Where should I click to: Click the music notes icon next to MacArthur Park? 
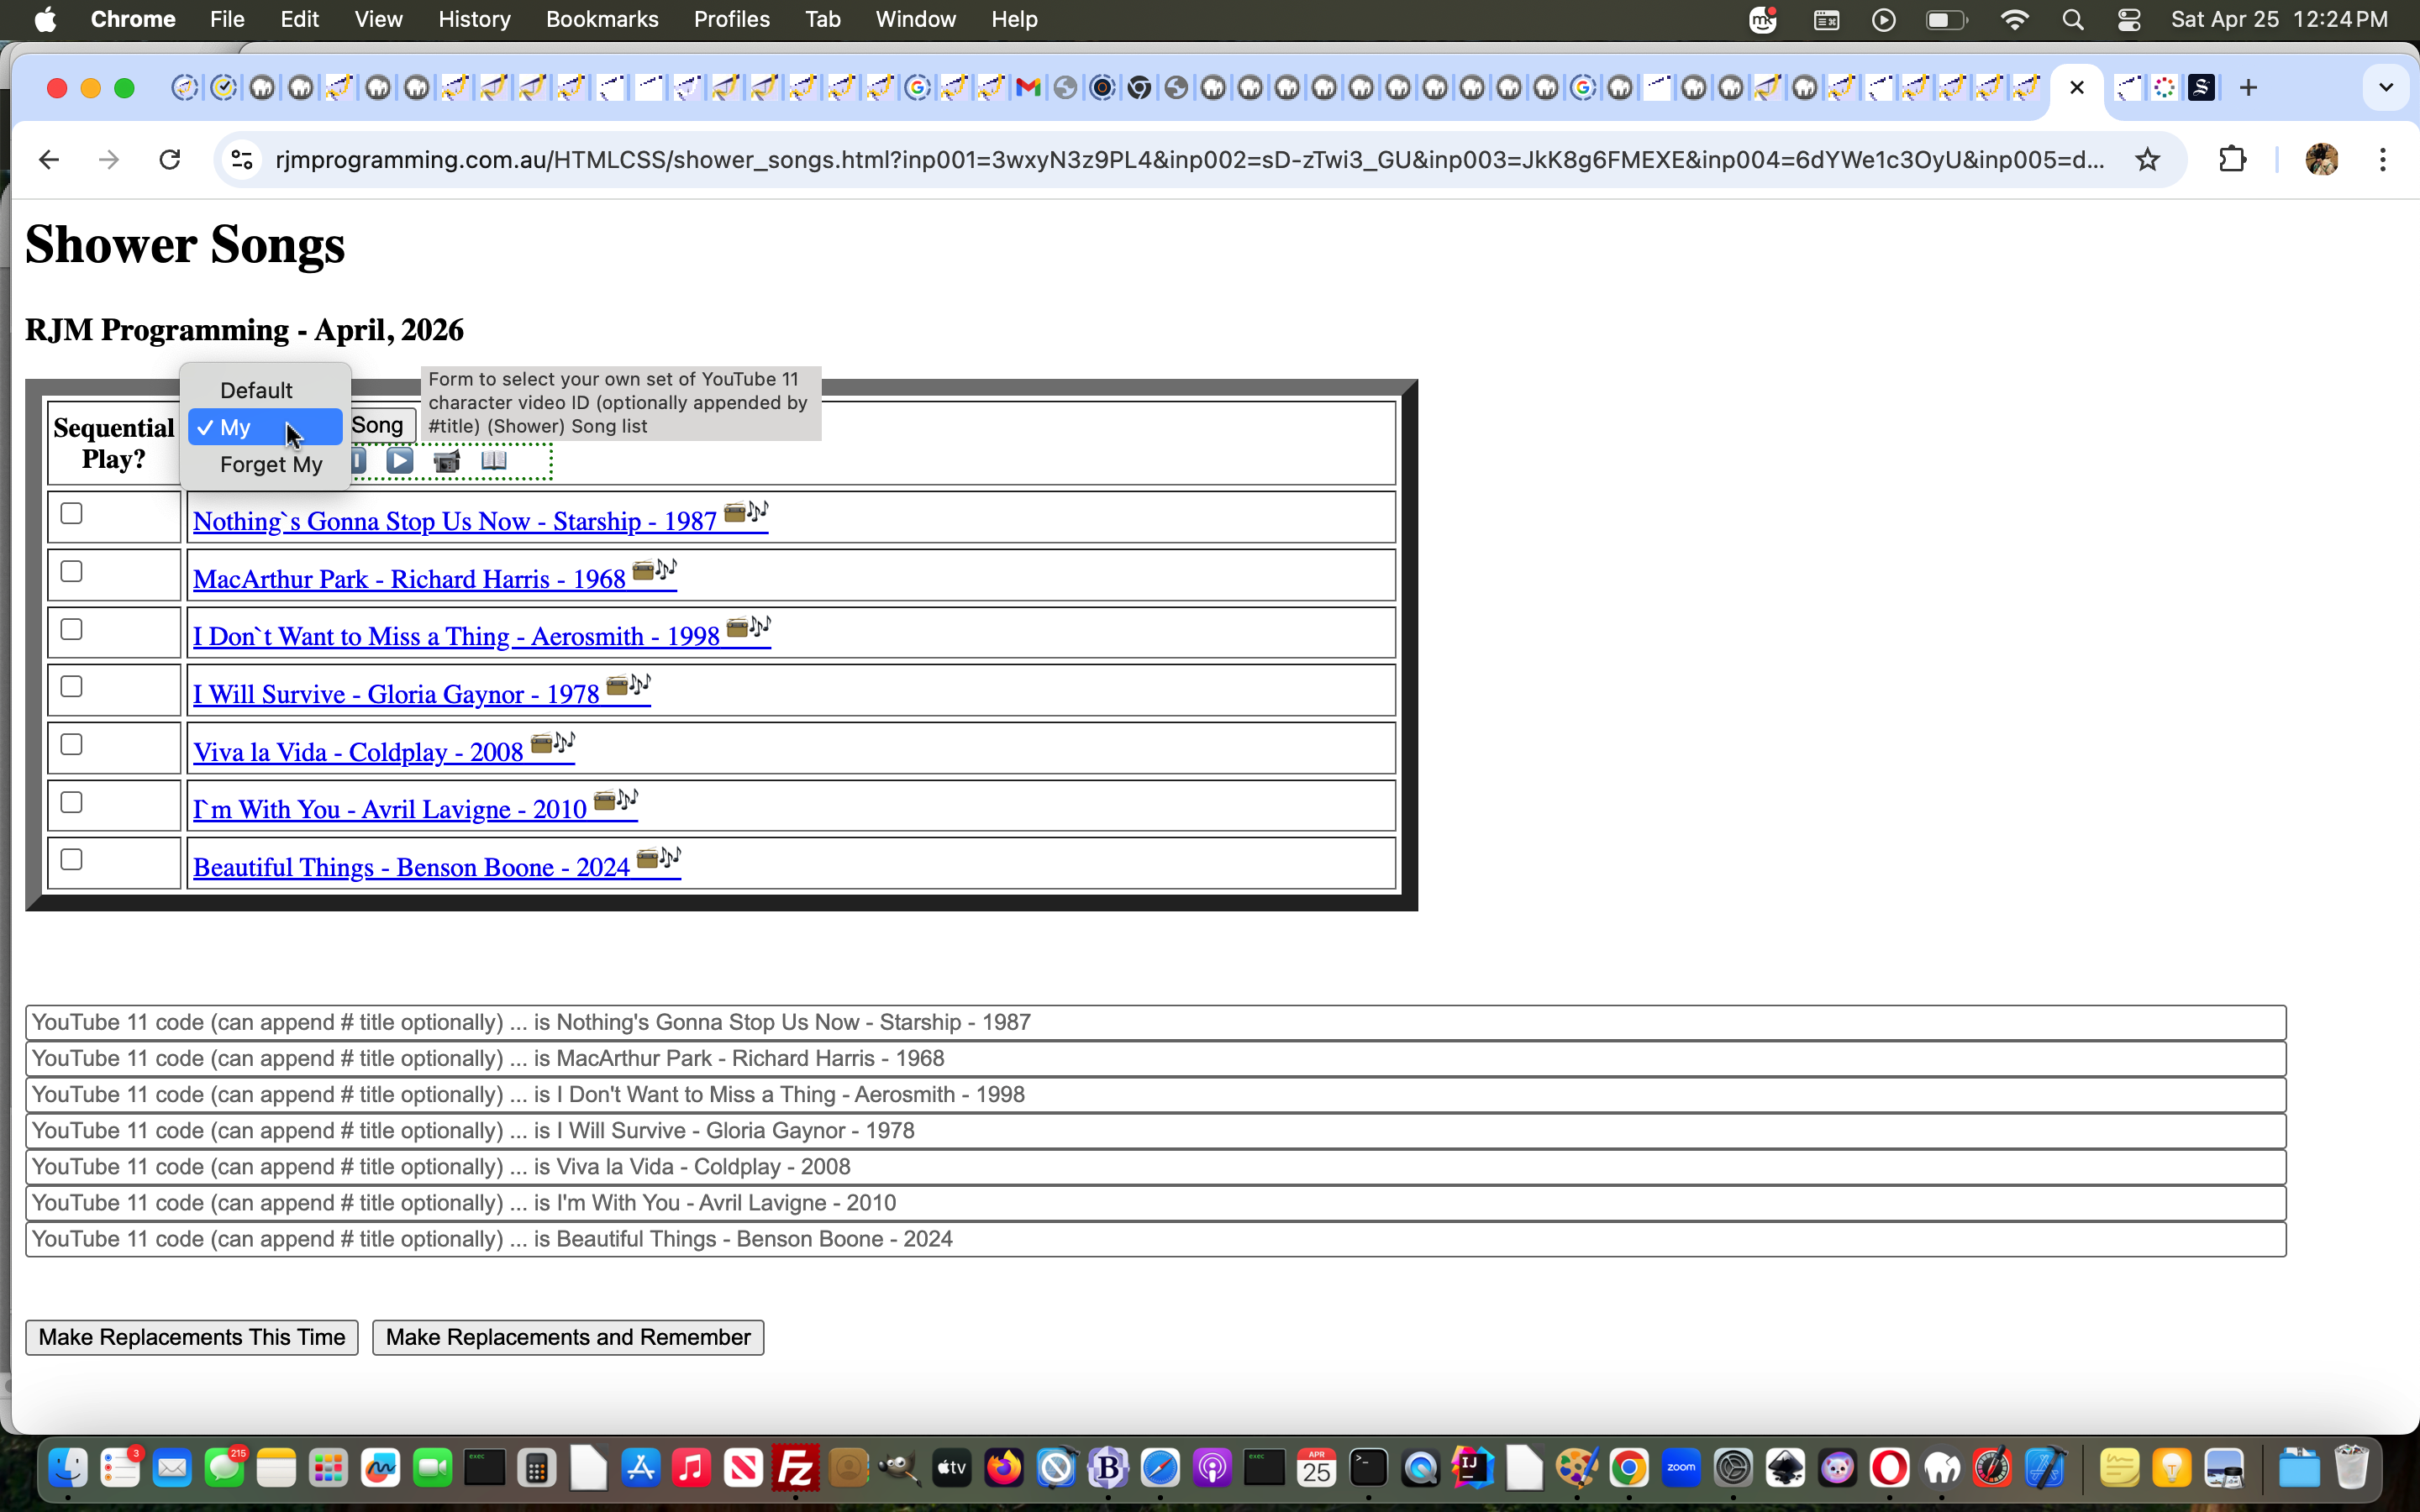667,570
